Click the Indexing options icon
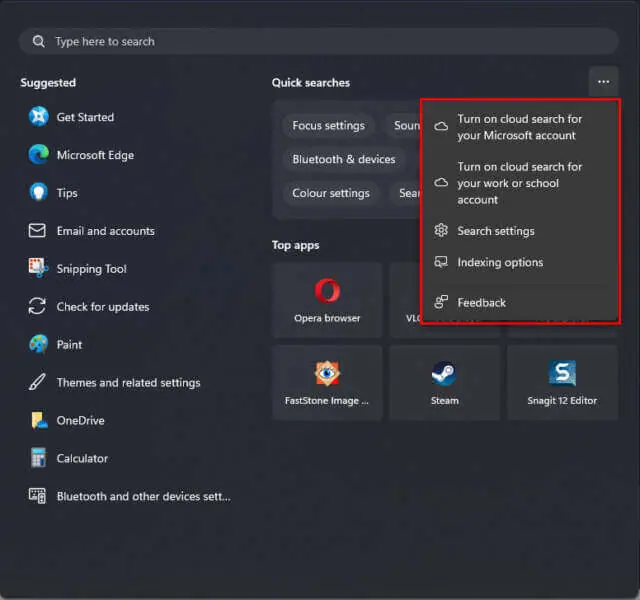Viewport: 640px width, 600px height. coord(441,262)
